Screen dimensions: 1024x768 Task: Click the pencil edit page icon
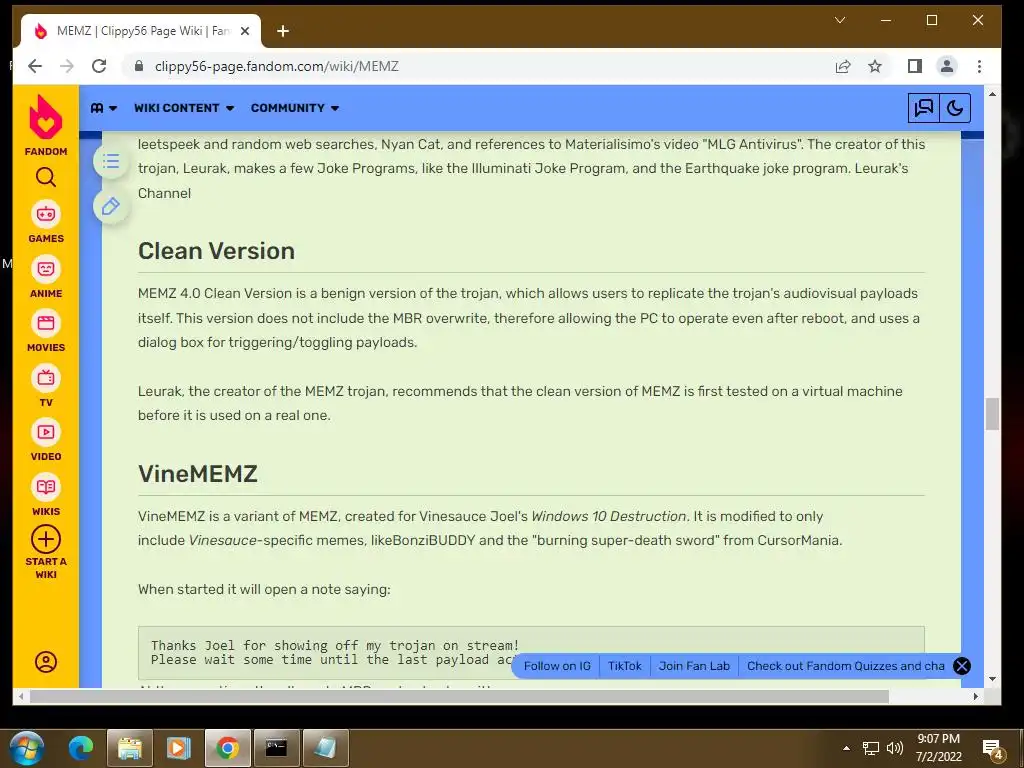(111, 206)
